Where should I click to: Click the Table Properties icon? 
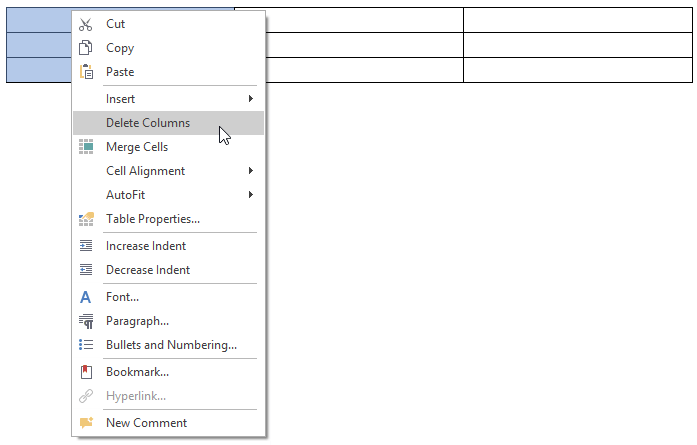click(x=86, y=219)
